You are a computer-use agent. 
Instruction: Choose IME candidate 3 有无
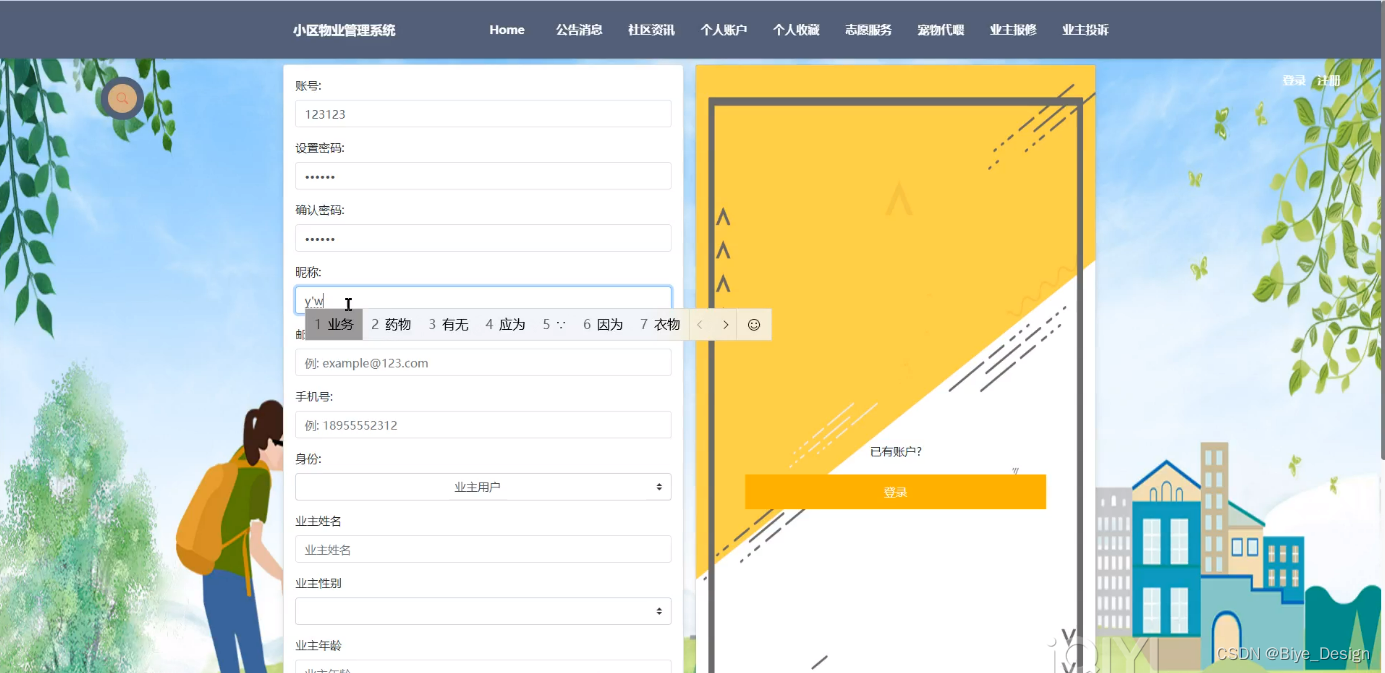tap(448, 325)
